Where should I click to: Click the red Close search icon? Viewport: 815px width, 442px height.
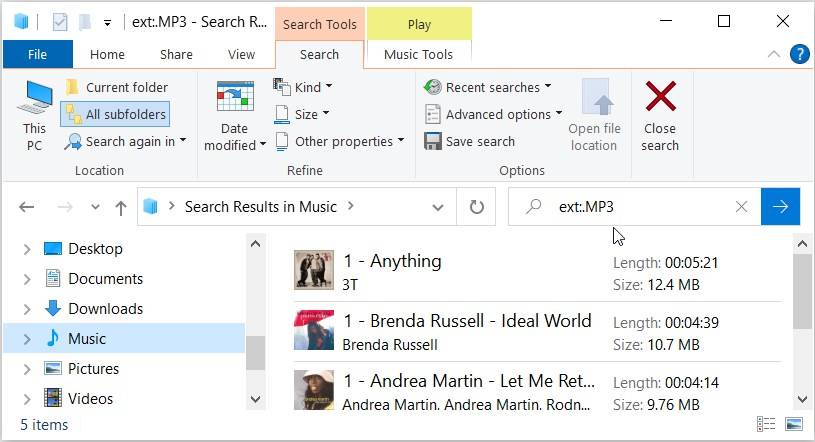point(661,96)
